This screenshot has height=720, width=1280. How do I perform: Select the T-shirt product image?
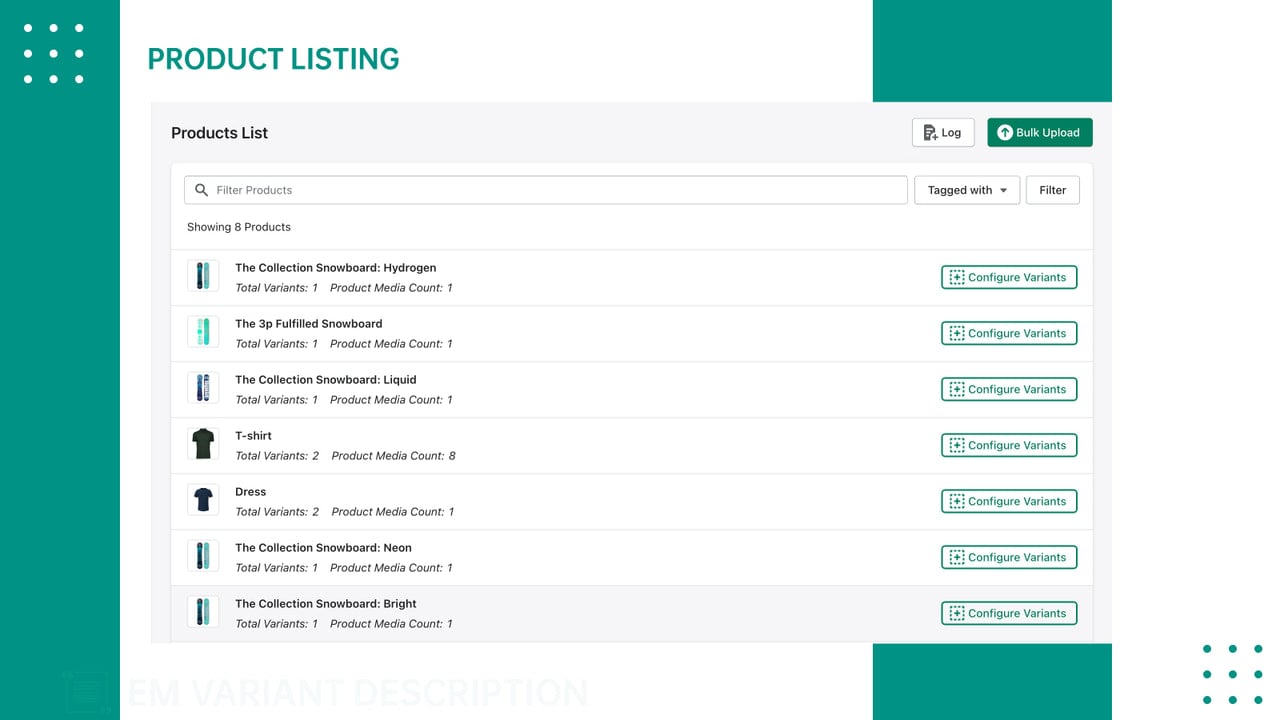pos(203,444)
